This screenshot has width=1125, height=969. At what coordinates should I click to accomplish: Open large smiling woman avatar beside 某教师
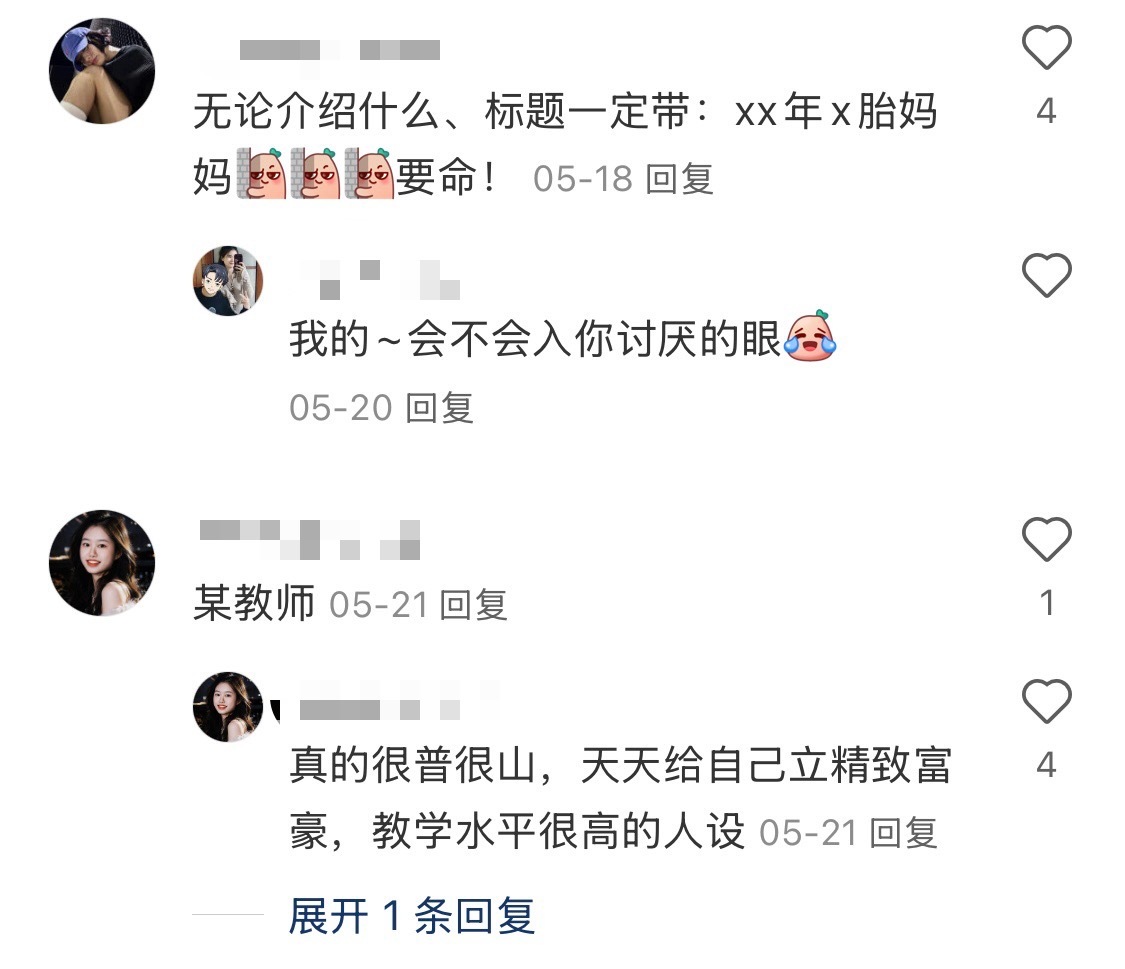102,563
